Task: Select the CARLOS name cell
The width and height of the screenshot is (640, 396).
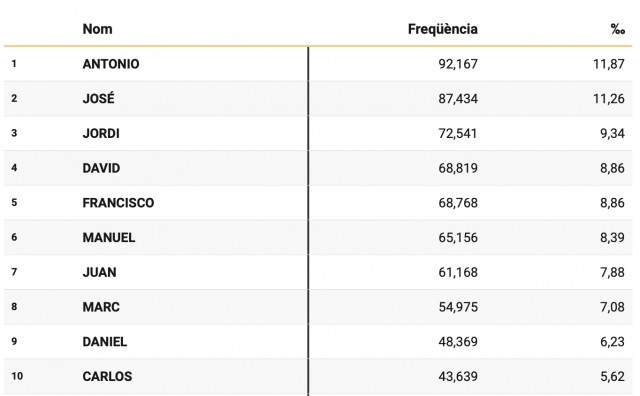Action: [x=107, y=376]
